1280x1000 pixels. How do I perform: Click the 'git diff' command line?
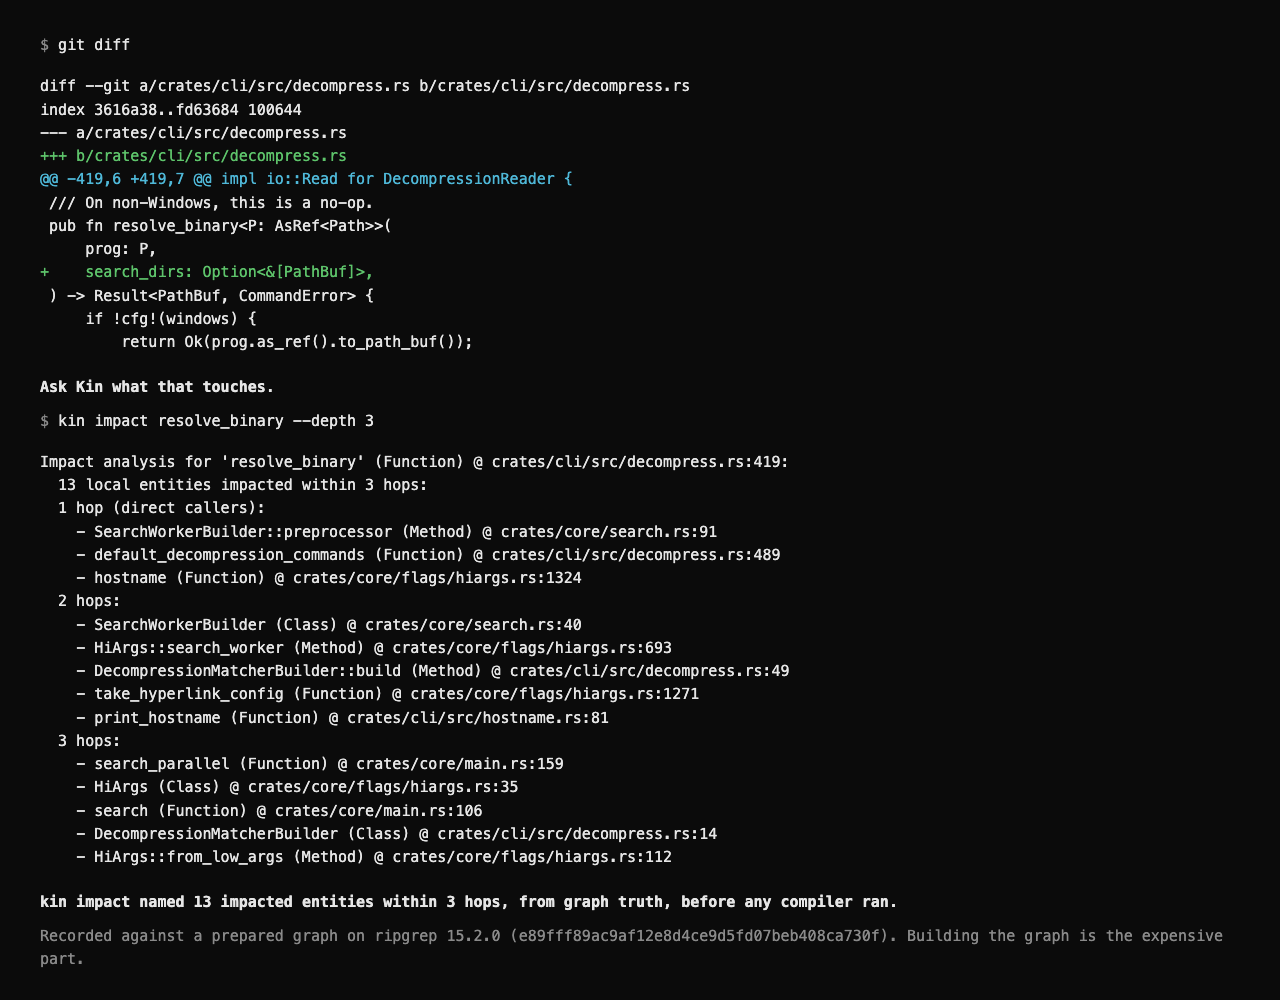coord(85,45)
